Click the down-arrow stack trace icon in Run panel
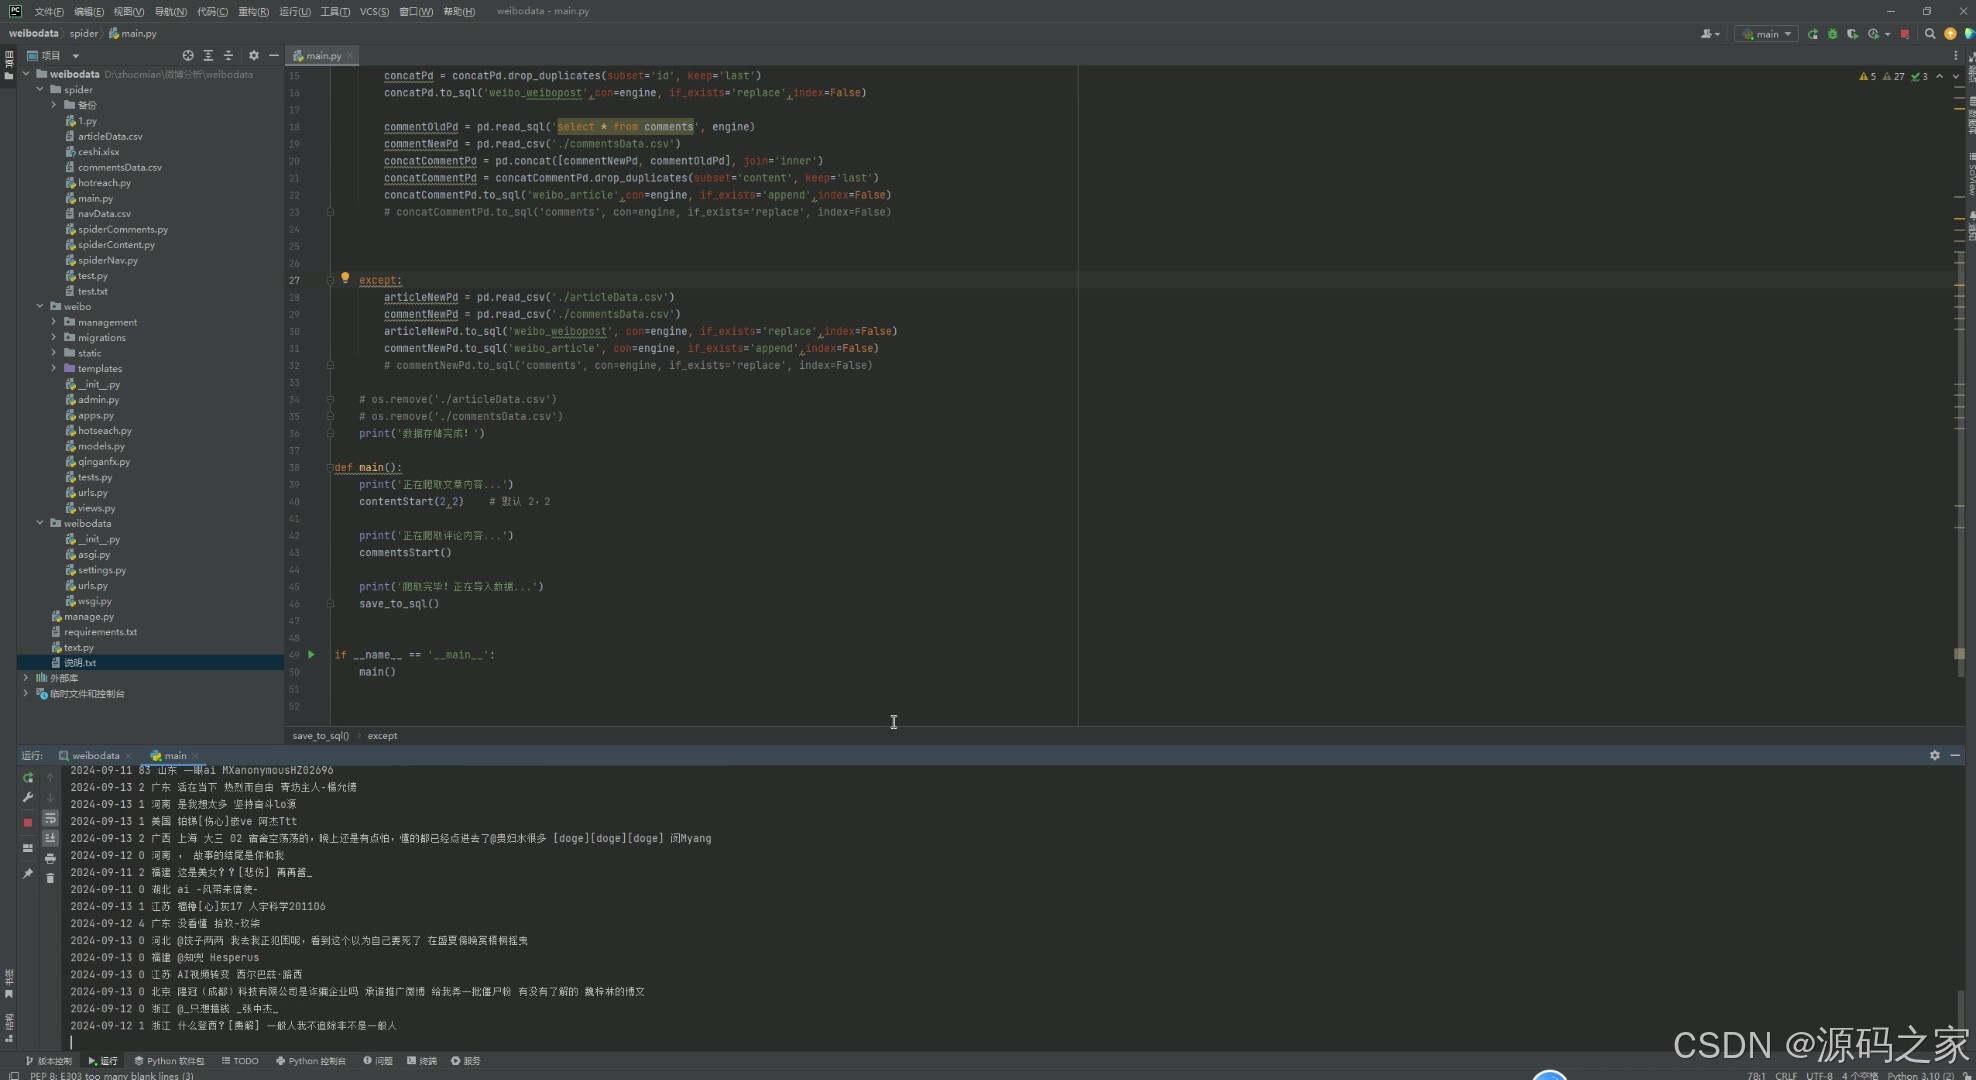This screenshot has height=1080, width=1976. [50, 798]
